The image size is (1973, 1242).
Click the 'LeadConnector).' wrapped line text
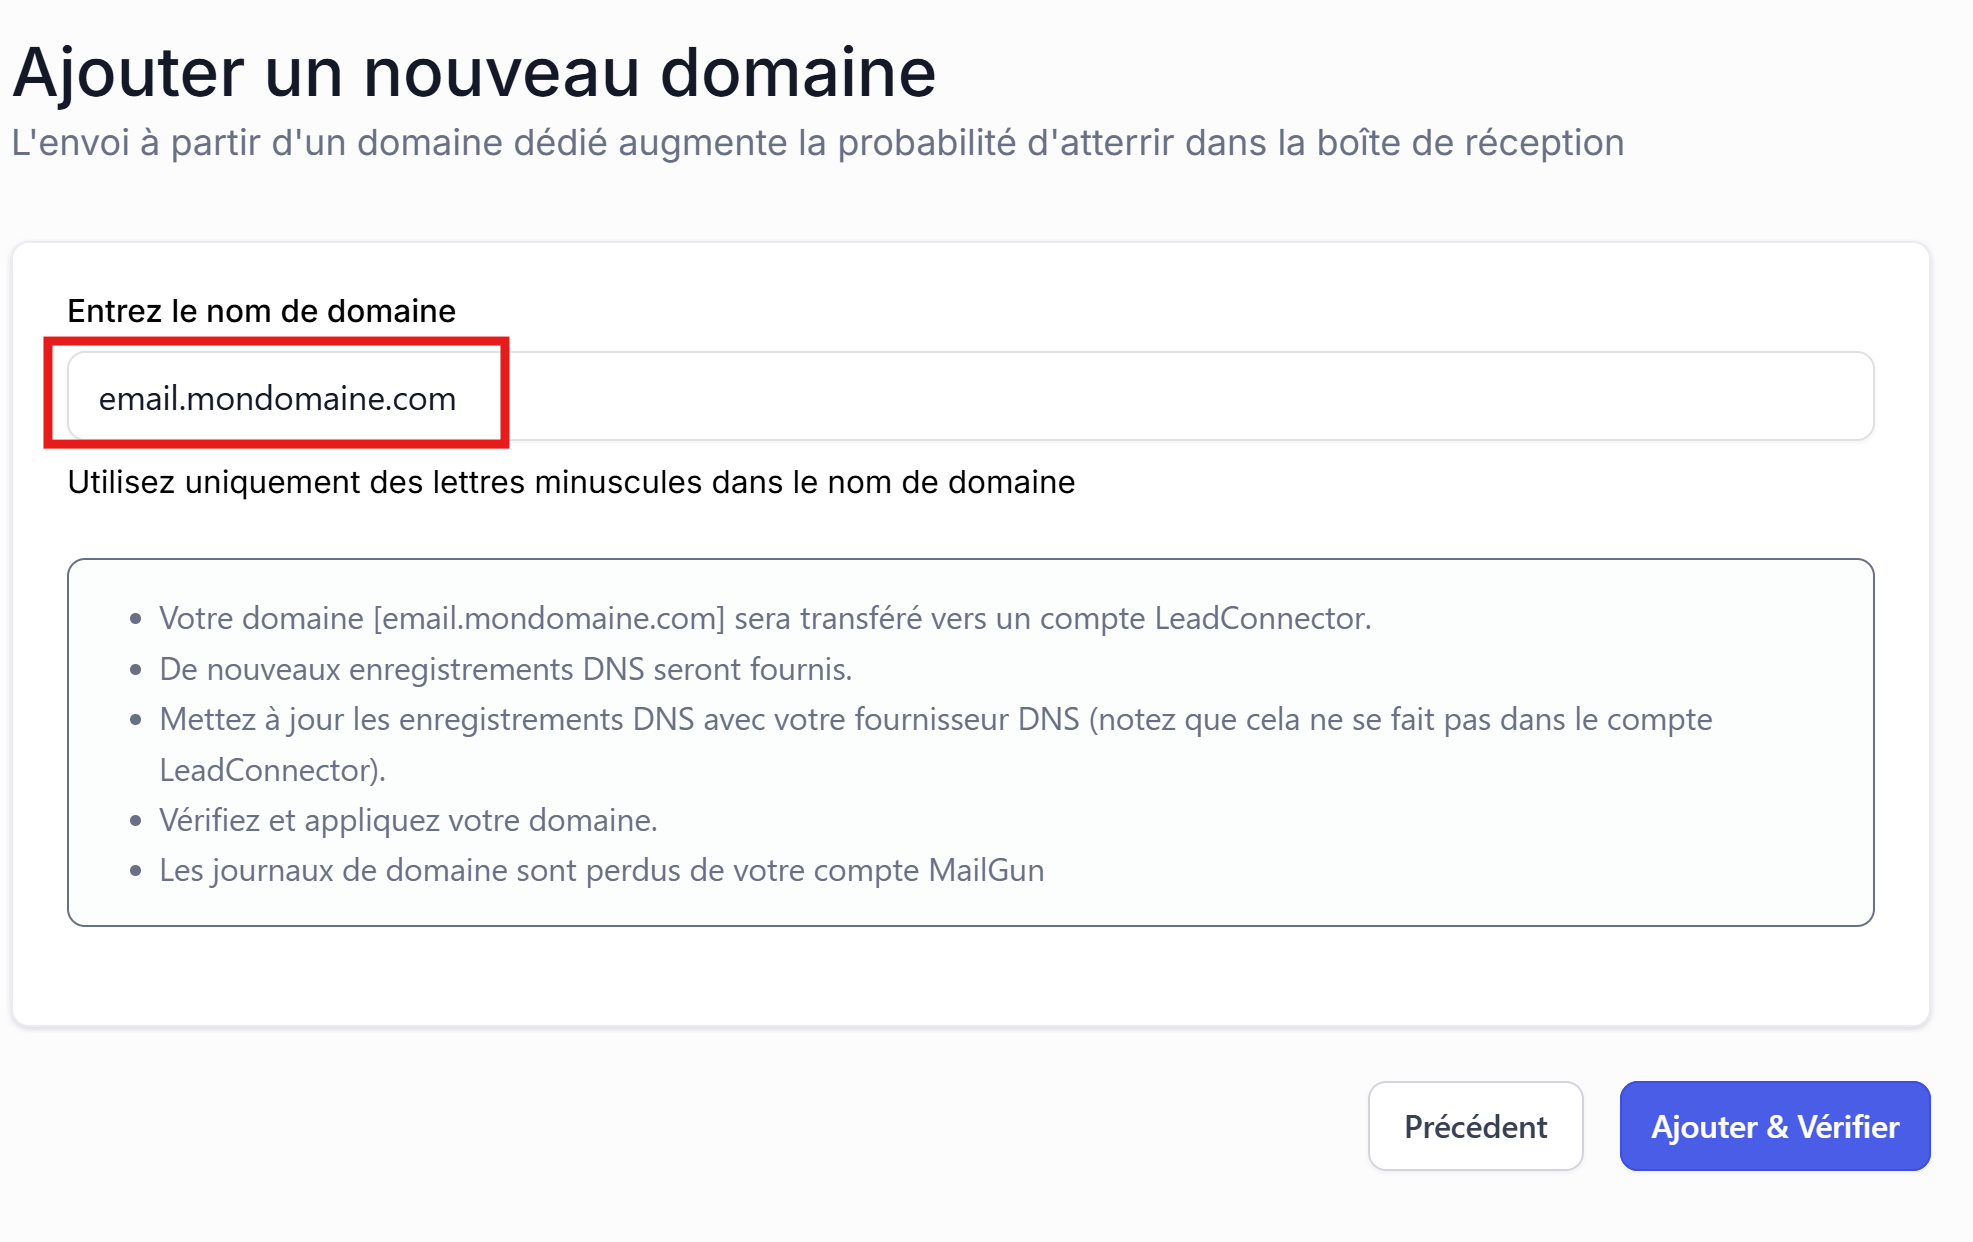click(272, 770)
